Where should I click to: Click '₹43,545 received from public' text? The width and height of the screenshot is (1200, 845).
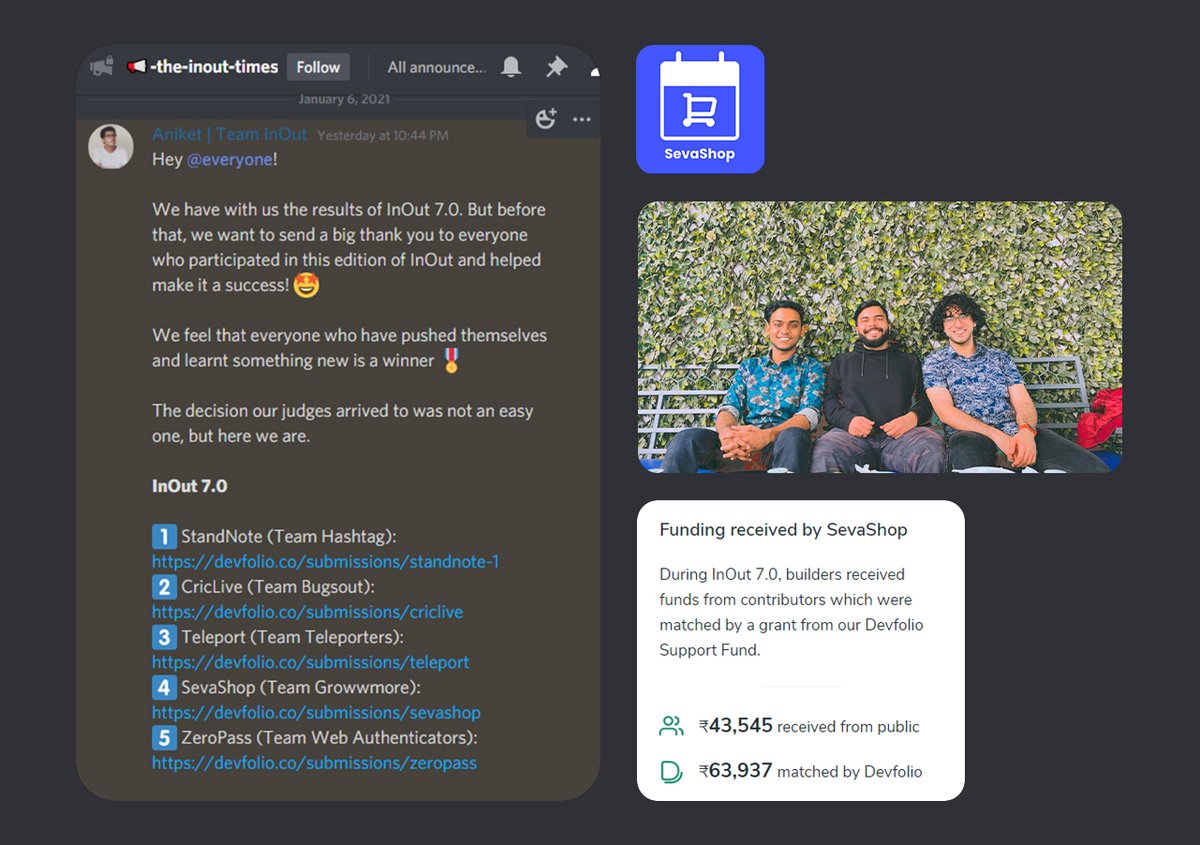coord(809,726)
